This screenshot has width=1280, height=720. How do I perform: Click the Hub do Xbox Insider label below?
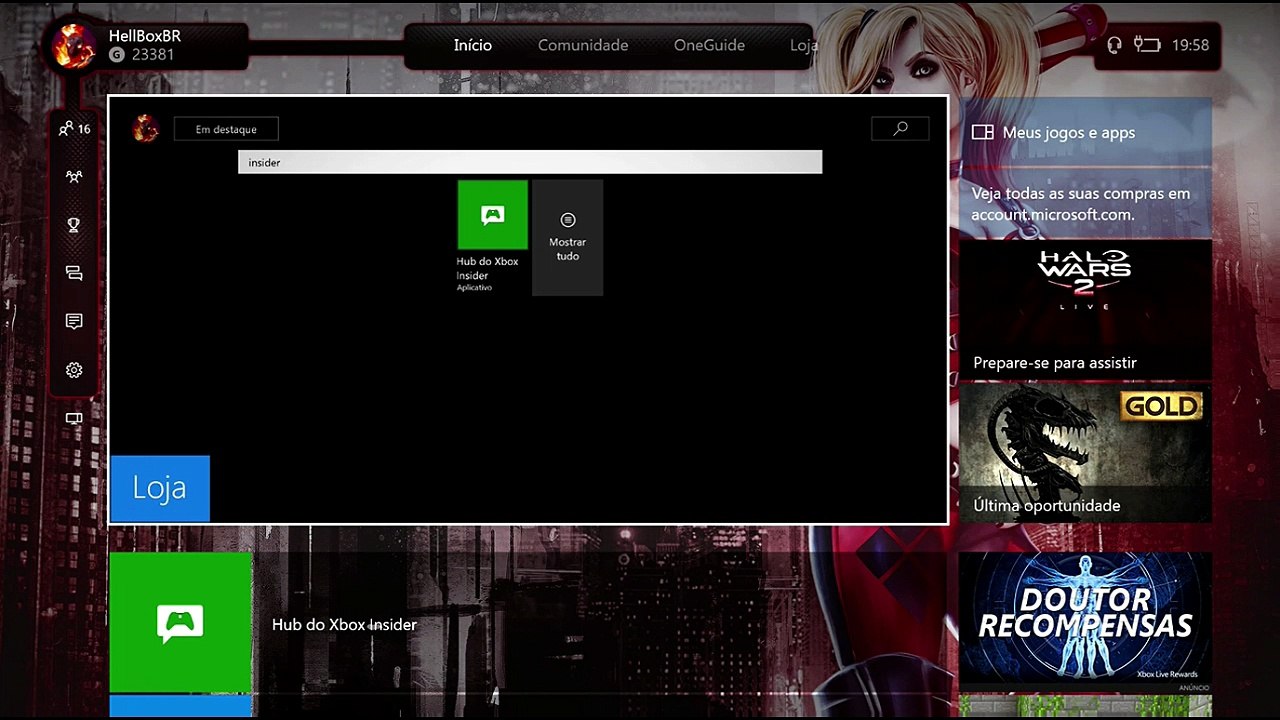tap(344, 625)
